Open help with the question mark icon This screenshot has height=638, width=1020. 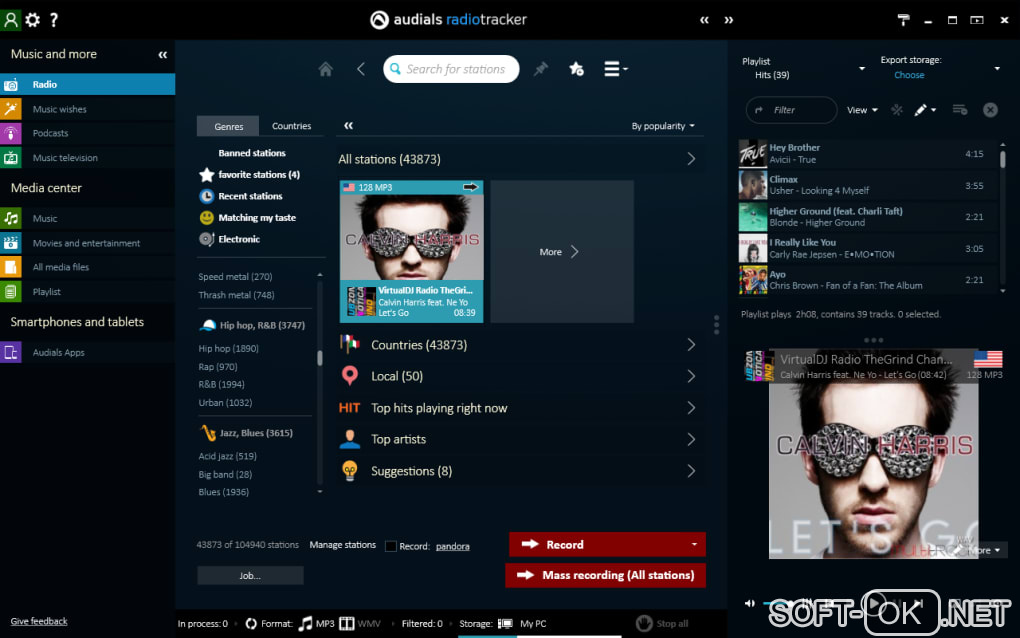pos(54,20)
